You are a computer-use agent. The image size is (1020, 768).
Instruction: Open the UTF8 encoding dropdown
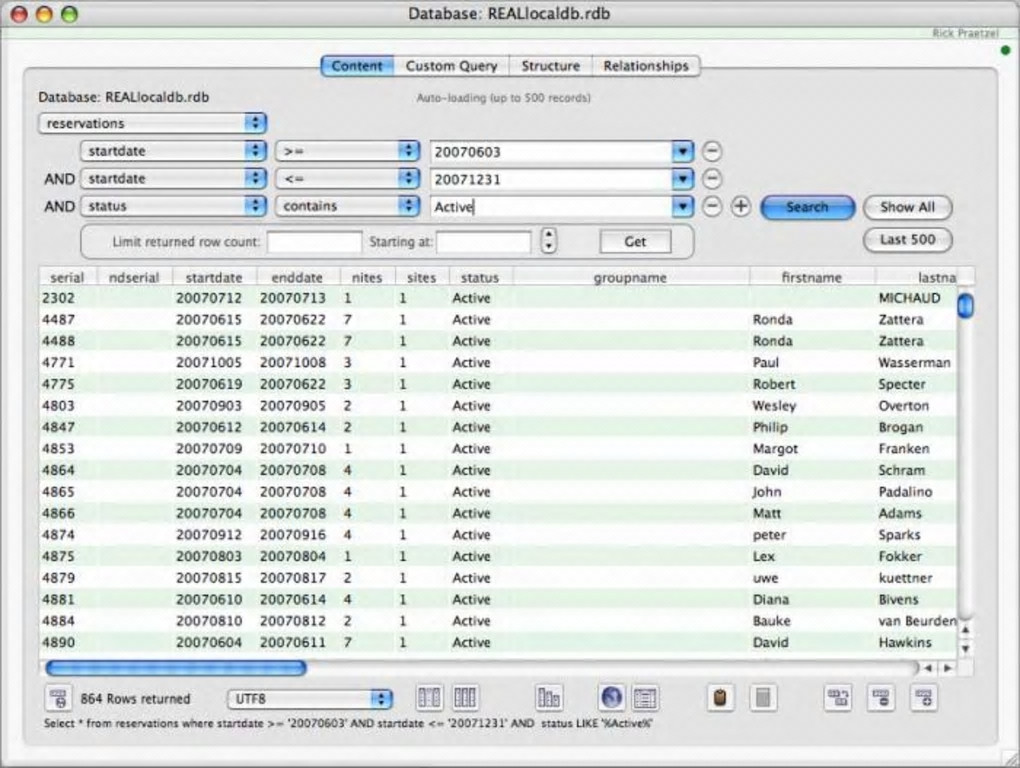[310, 699]
